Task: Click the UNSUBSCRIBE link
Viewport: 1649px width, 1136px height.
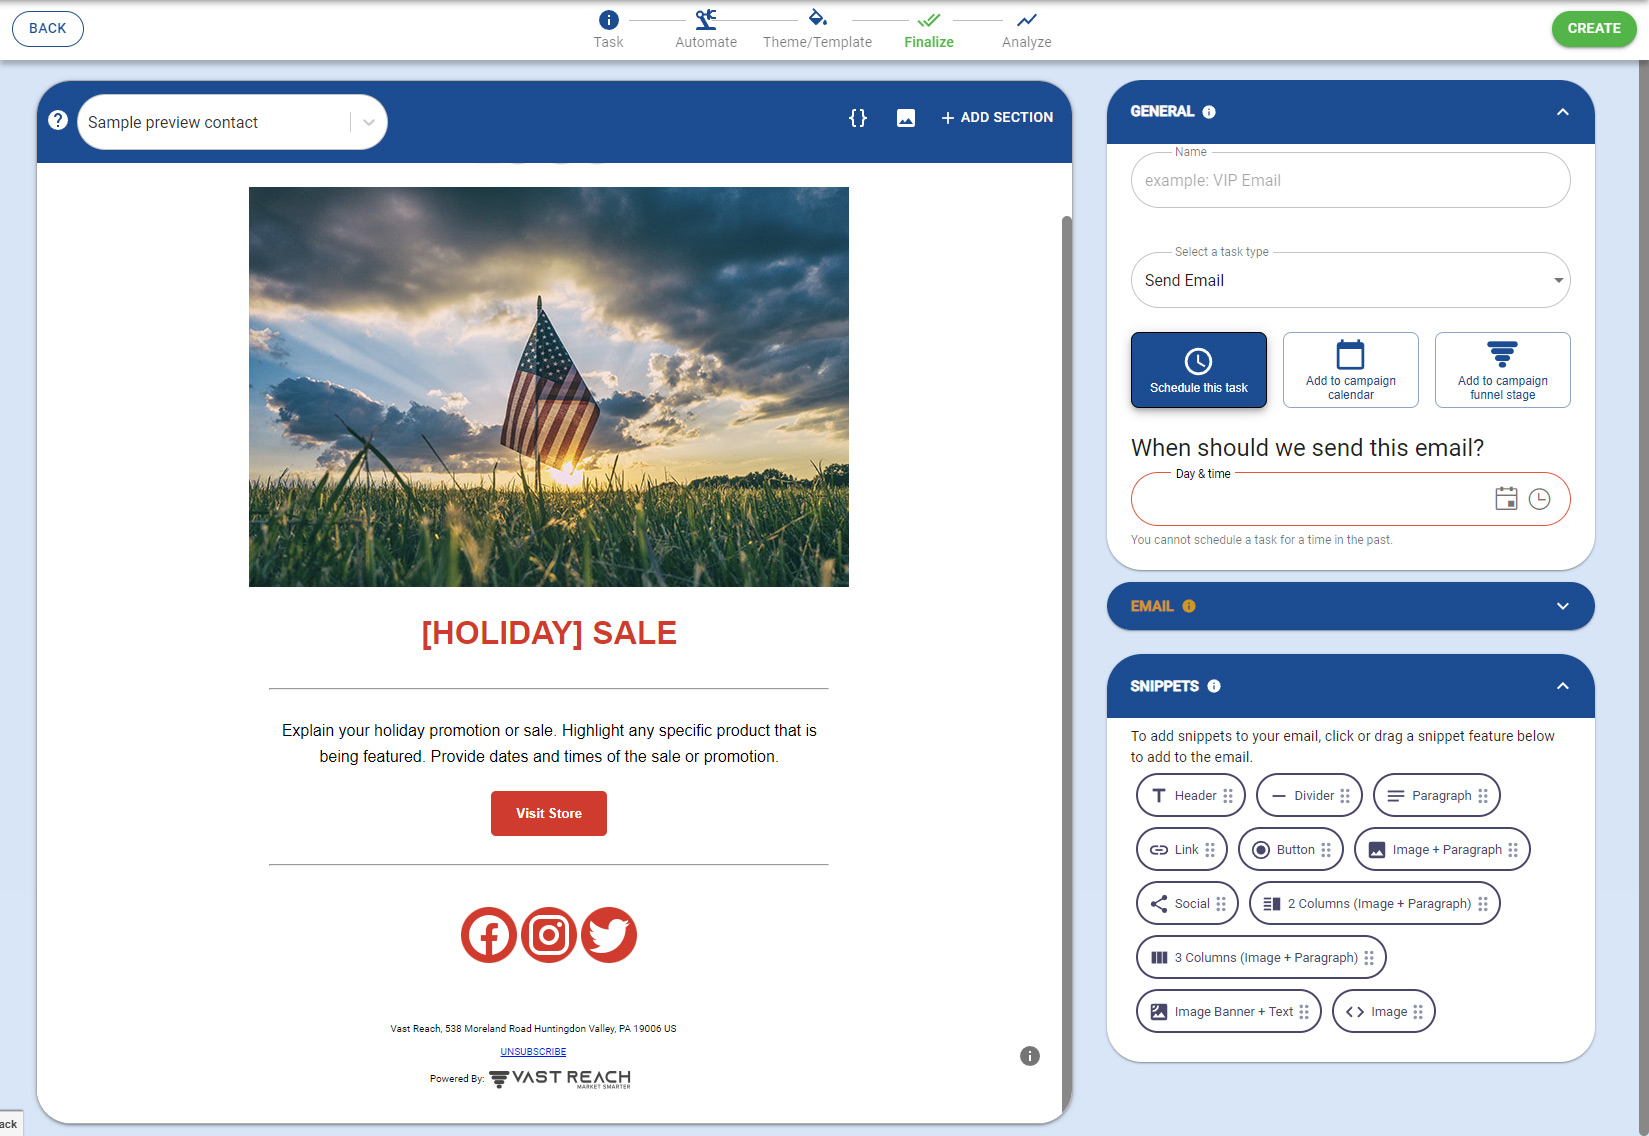Action: (533, 1052)
